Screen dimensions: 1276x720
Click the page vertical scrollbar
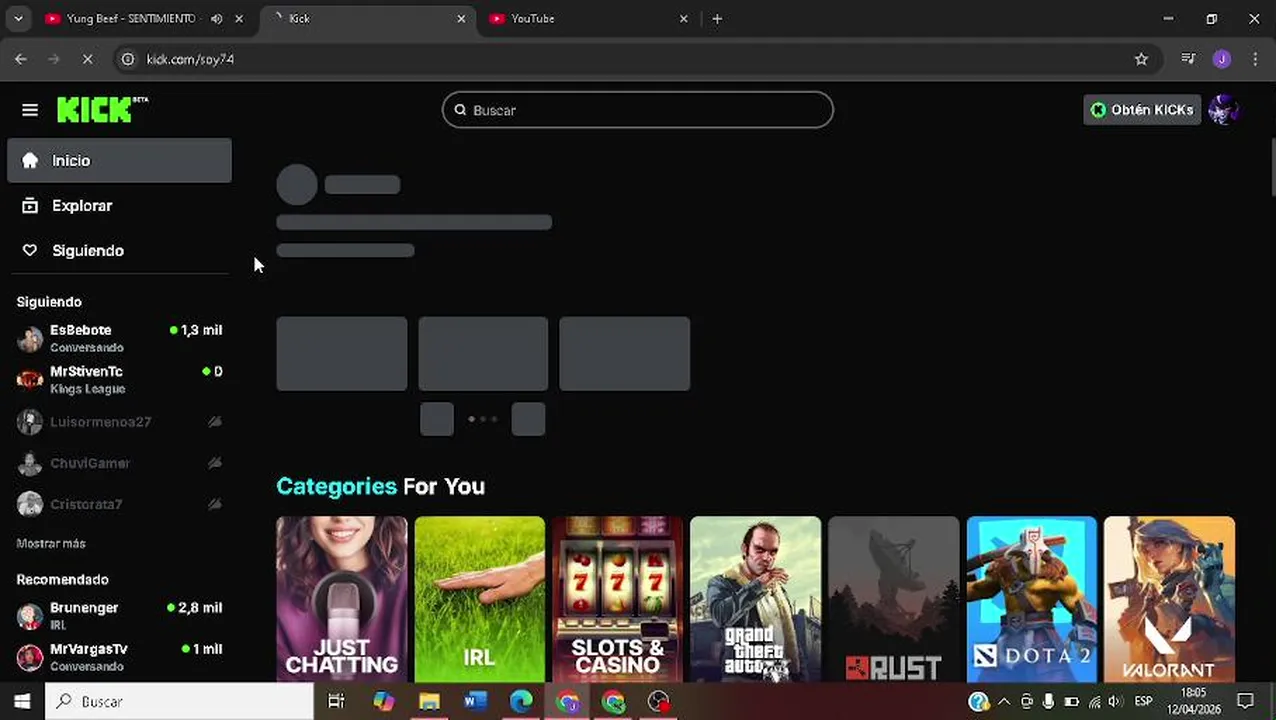point(1273,168)
